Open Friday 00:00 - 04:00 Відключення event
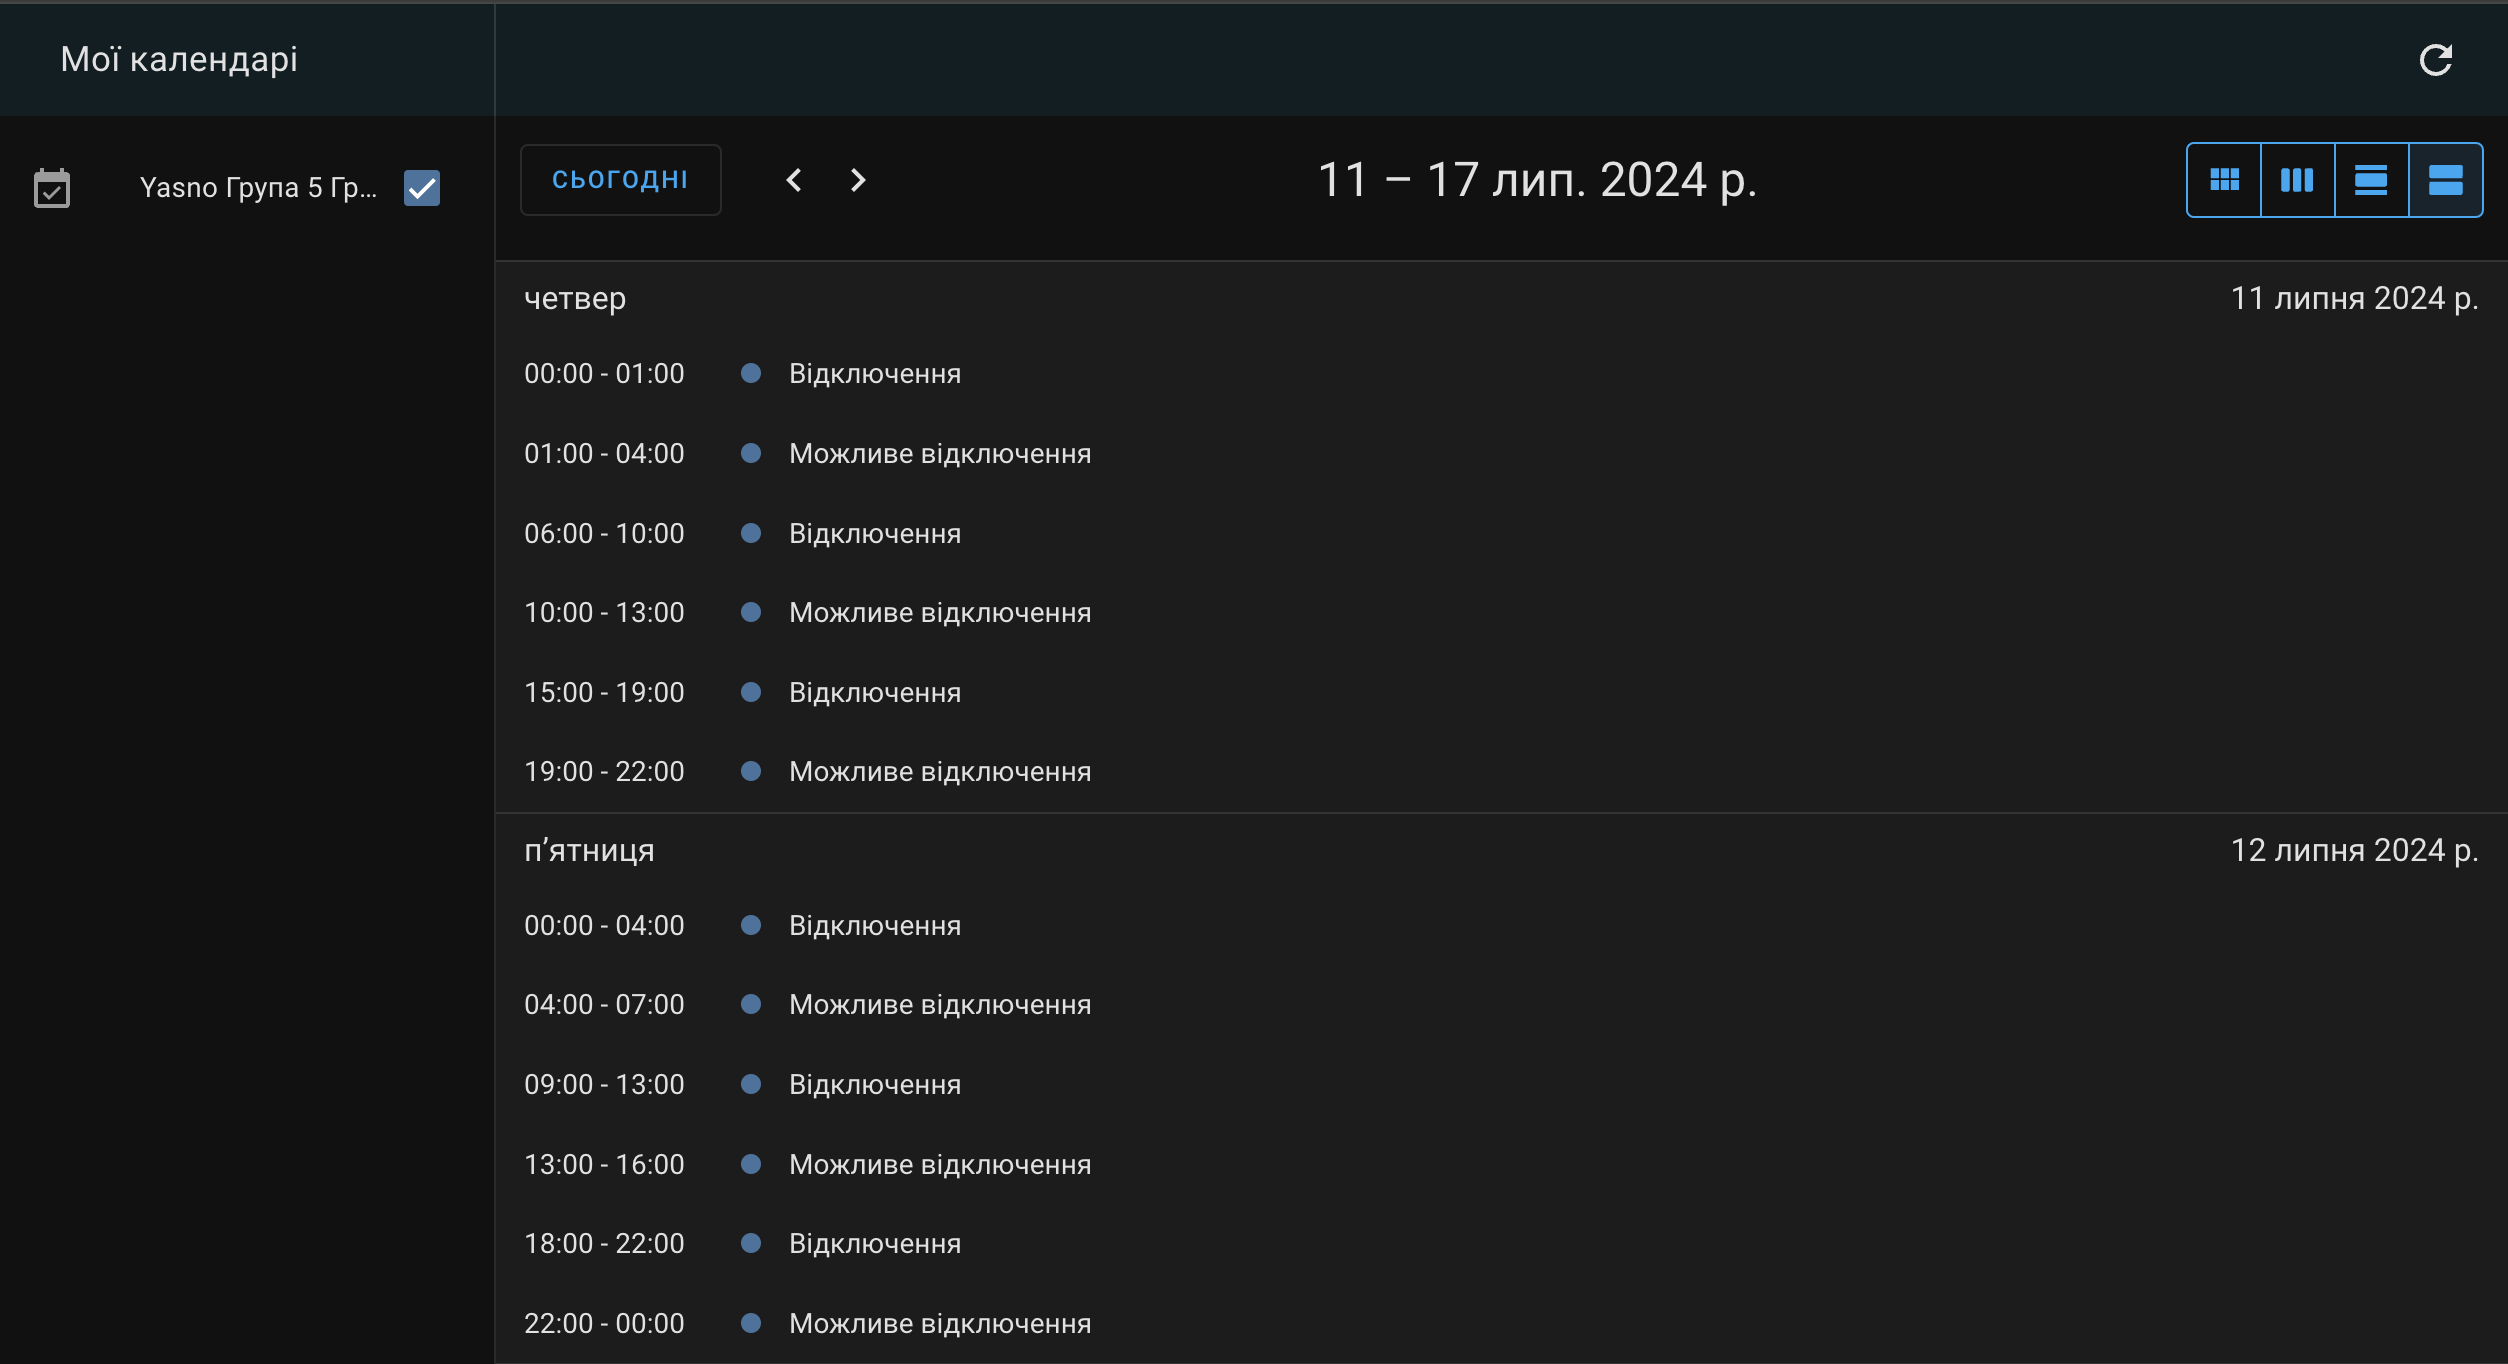2508x1364 pixels. click(x=1501, y=926)
